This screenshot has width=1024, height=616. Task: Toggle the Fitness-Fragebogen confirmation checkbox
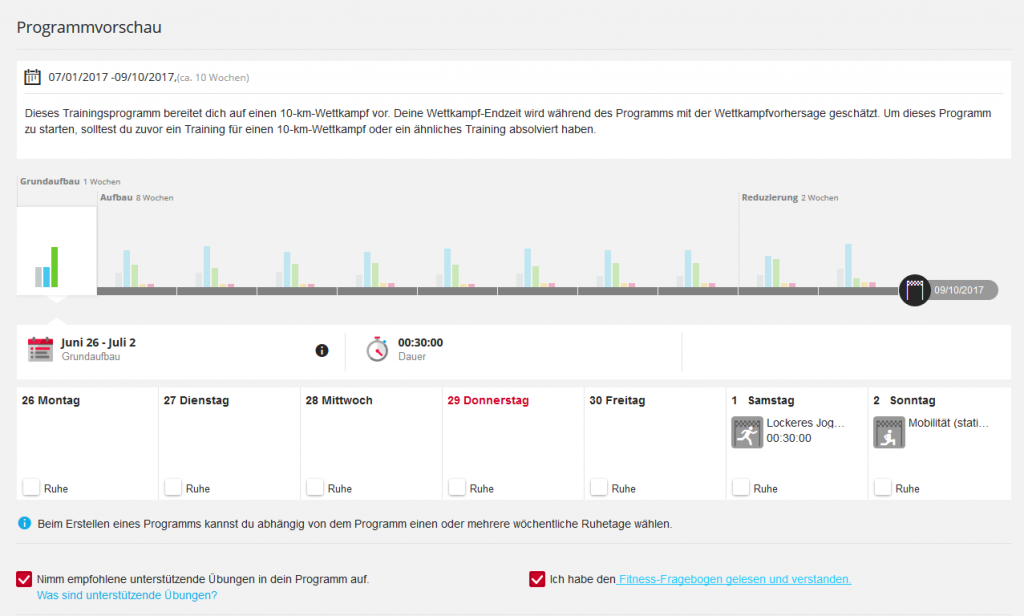click(x=538, y=579)
